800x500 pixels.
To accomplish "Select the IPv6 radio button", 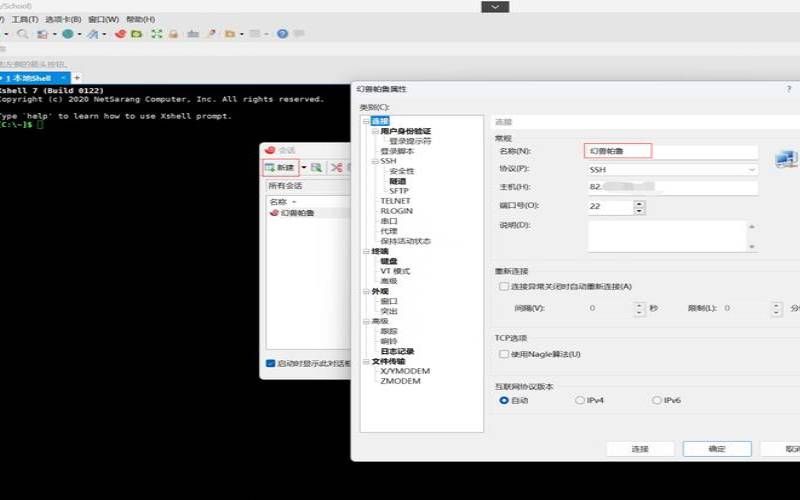I will click(x=657, y=401).
